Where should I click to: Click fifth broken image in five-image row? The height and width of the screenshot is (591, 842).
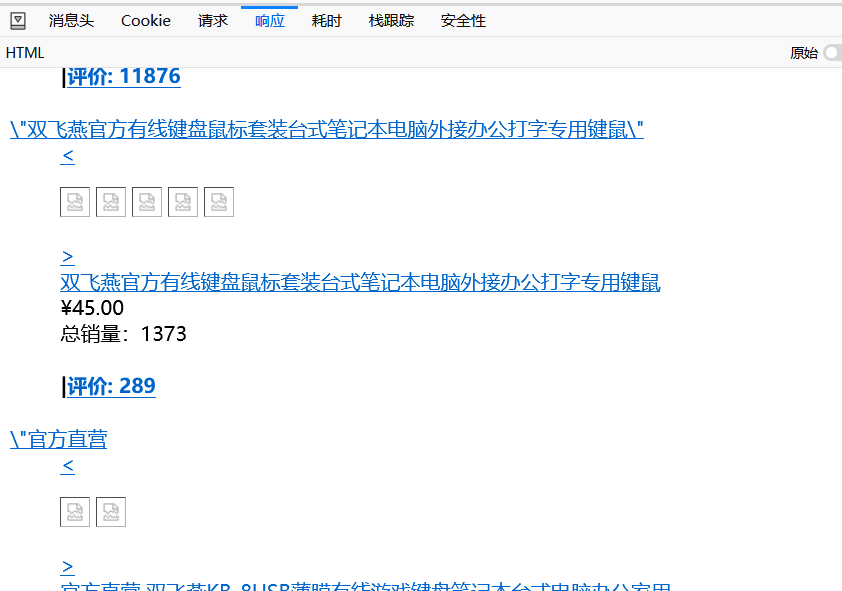coord(219,202)
